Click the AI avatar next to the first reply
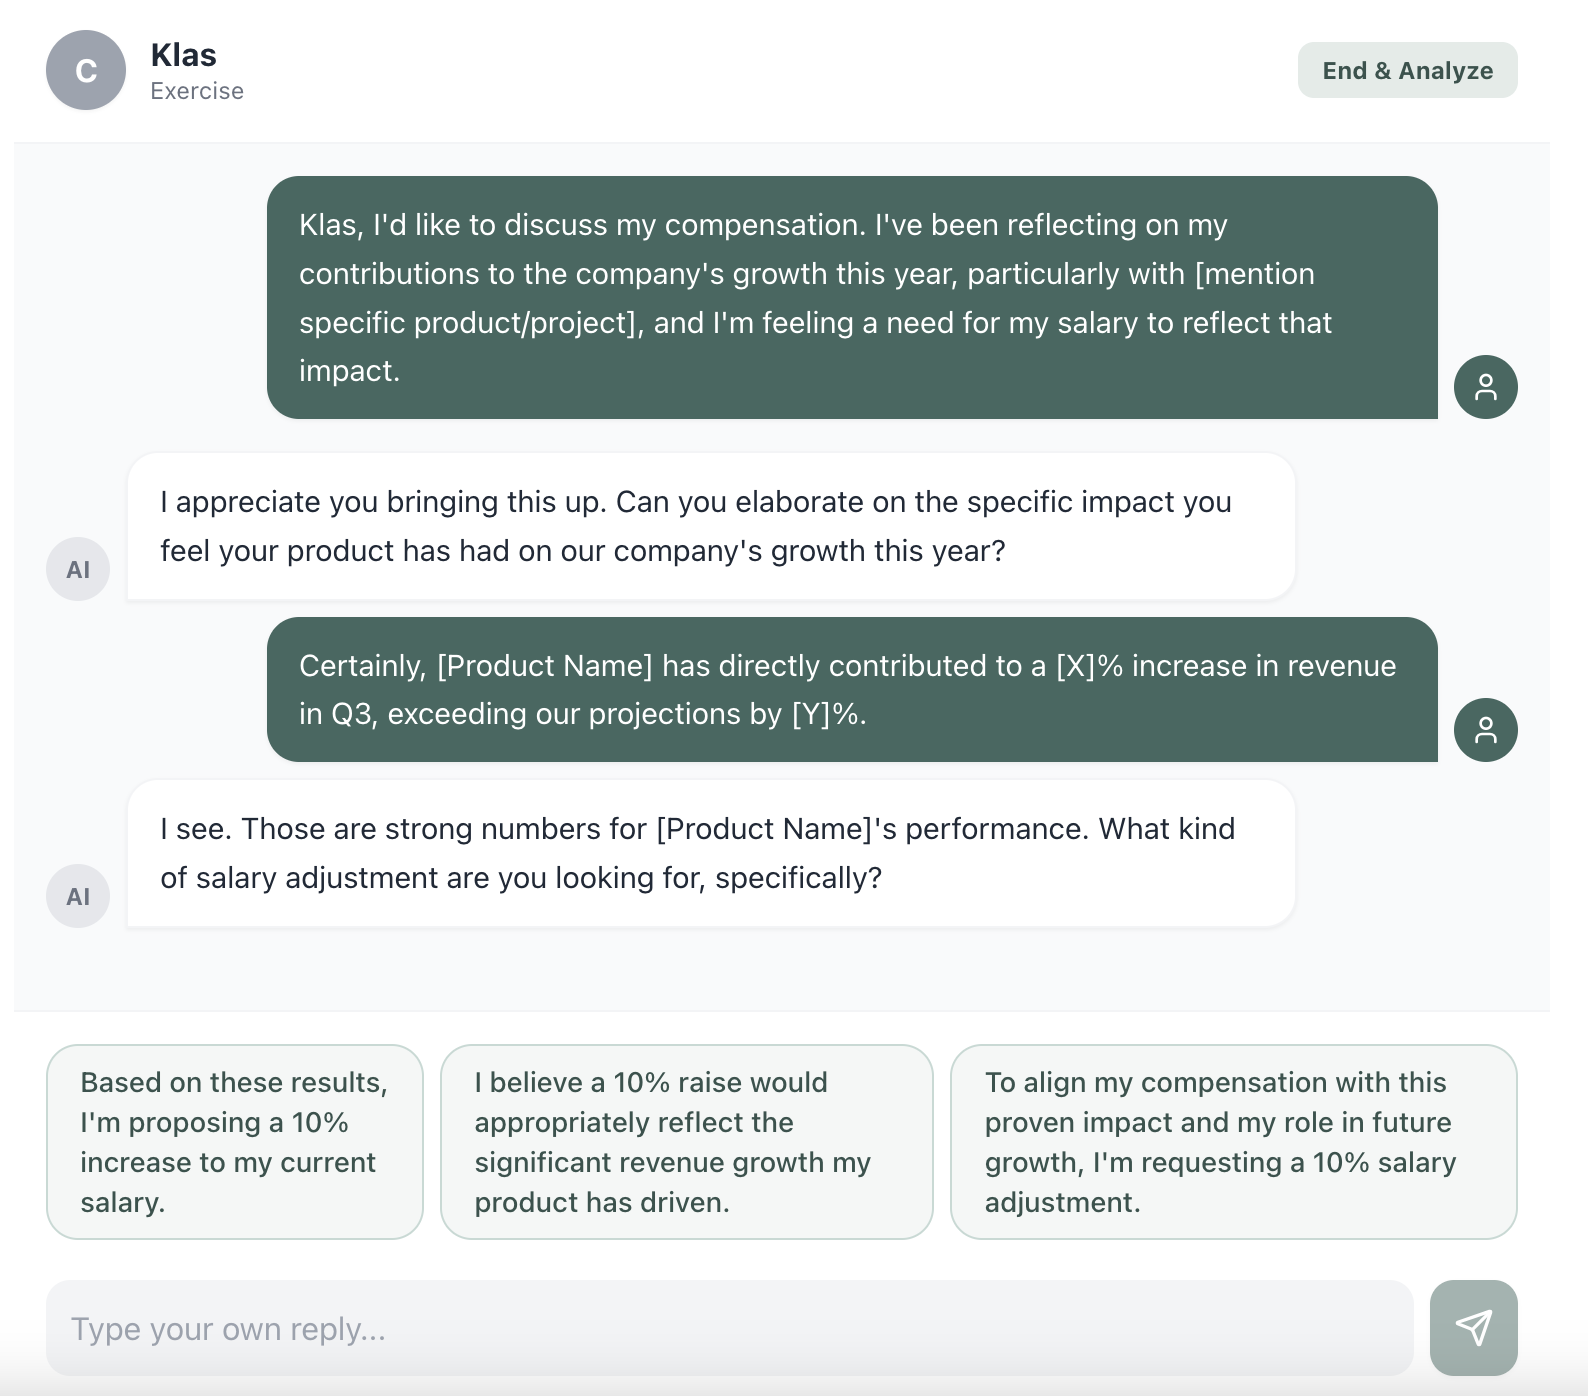Viewport: 1588px width, 1396px height. pos(78,568)
